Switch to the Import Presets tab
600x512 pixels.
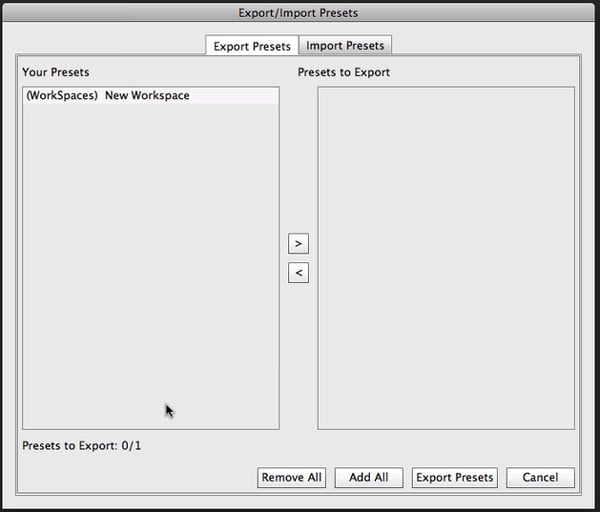345,46
